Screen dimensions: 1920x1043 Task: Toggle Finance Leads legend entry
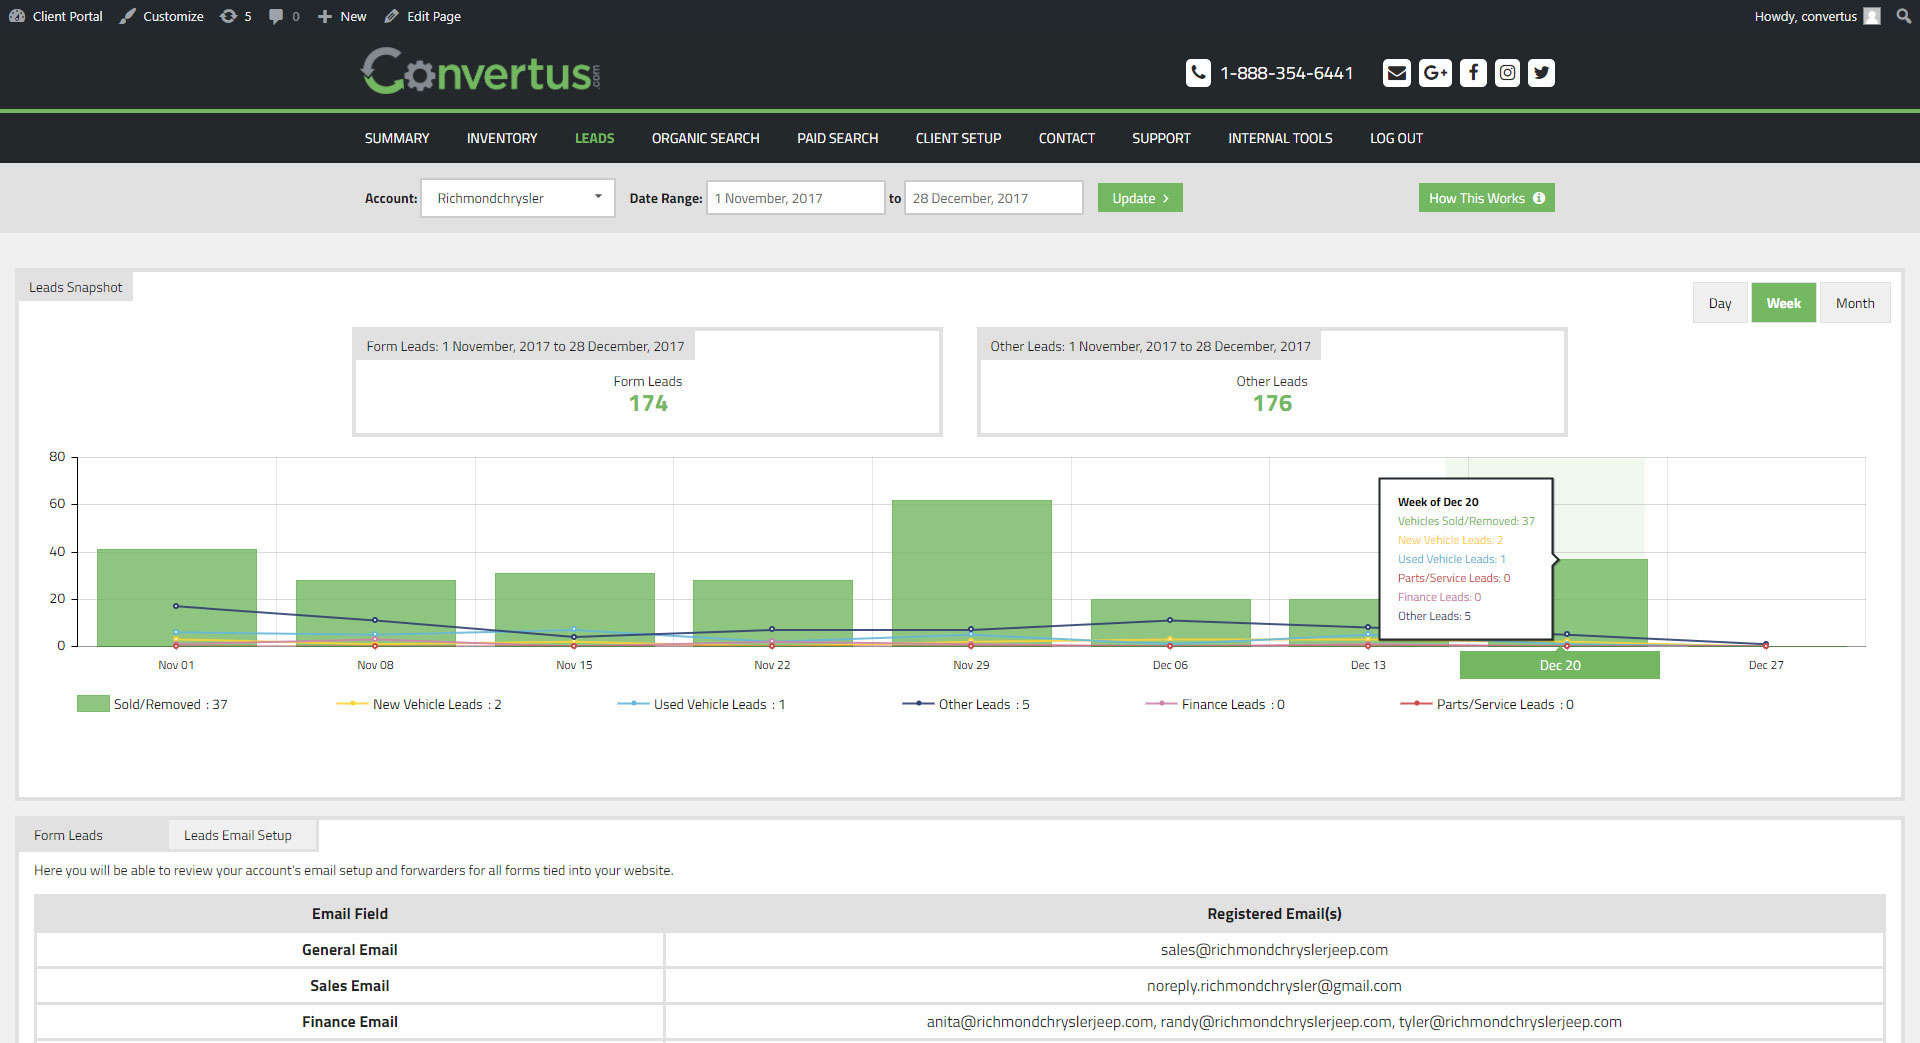coord(1215,704)
